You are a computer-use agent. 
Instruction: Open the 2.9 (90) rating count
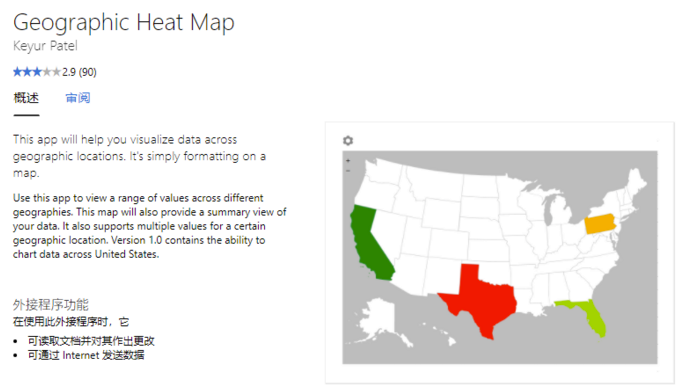coord(79,72)
